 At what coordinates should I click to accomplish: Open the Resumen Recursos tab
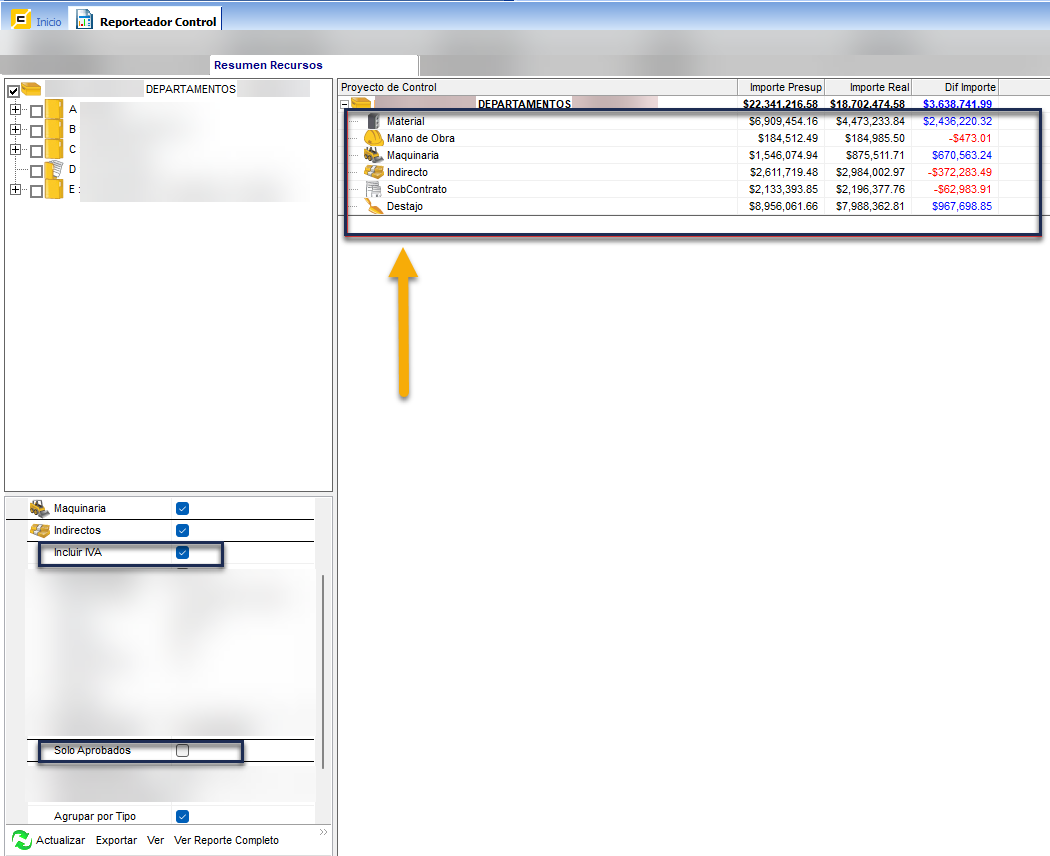tap(268, 65)
